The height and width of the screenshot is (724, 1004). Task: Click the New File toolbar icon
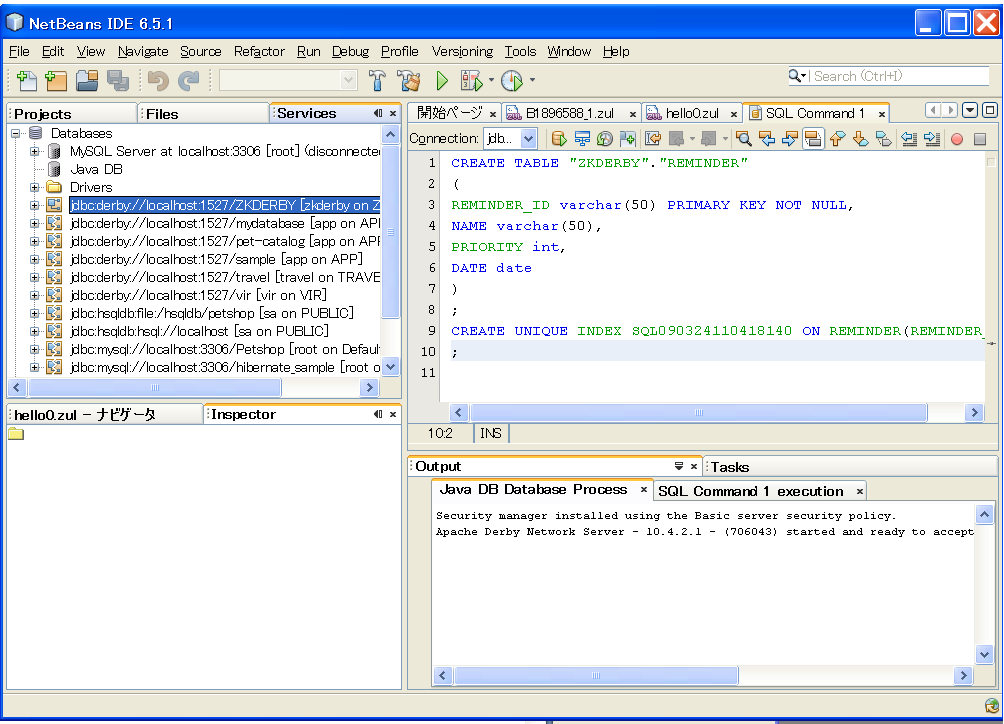coord(27,81)
